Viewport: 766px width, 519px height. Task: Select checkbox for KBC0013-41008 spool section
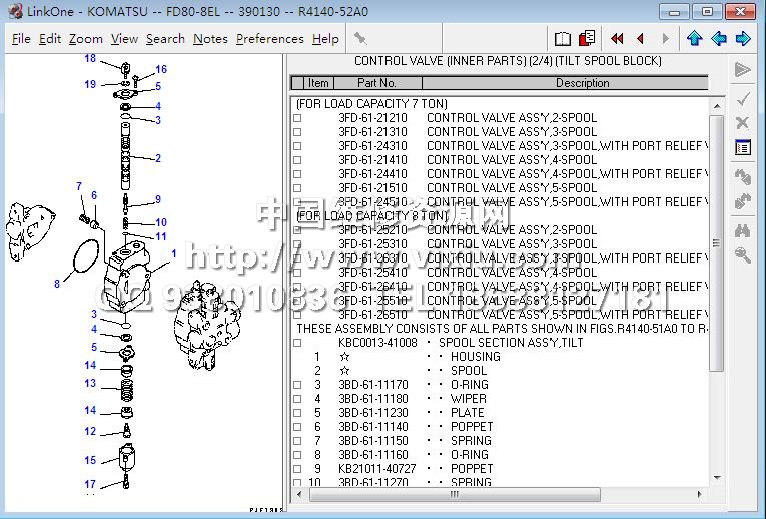coord(297,343)
